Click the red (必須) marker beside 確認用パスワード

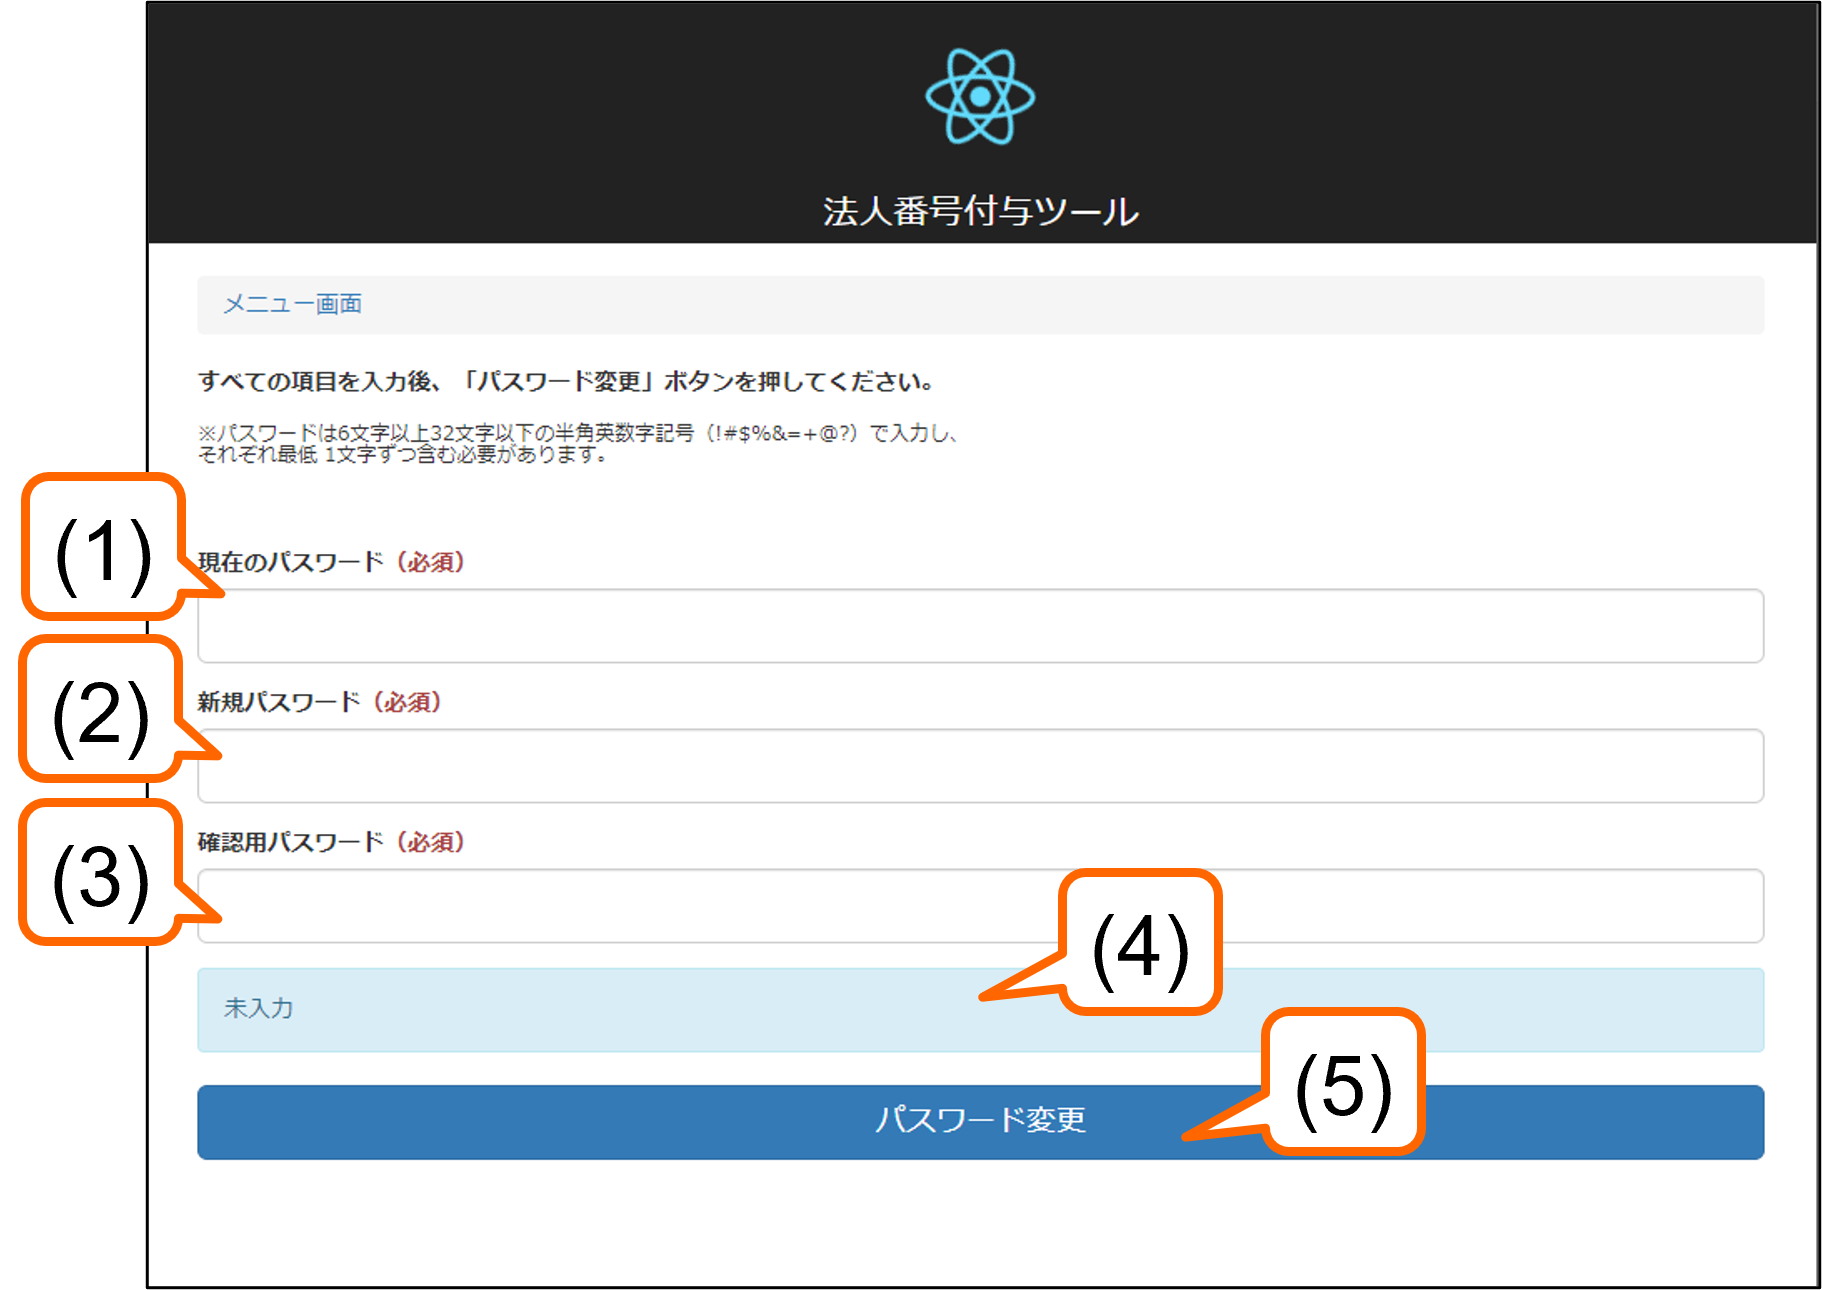click(x=430, y=842)
